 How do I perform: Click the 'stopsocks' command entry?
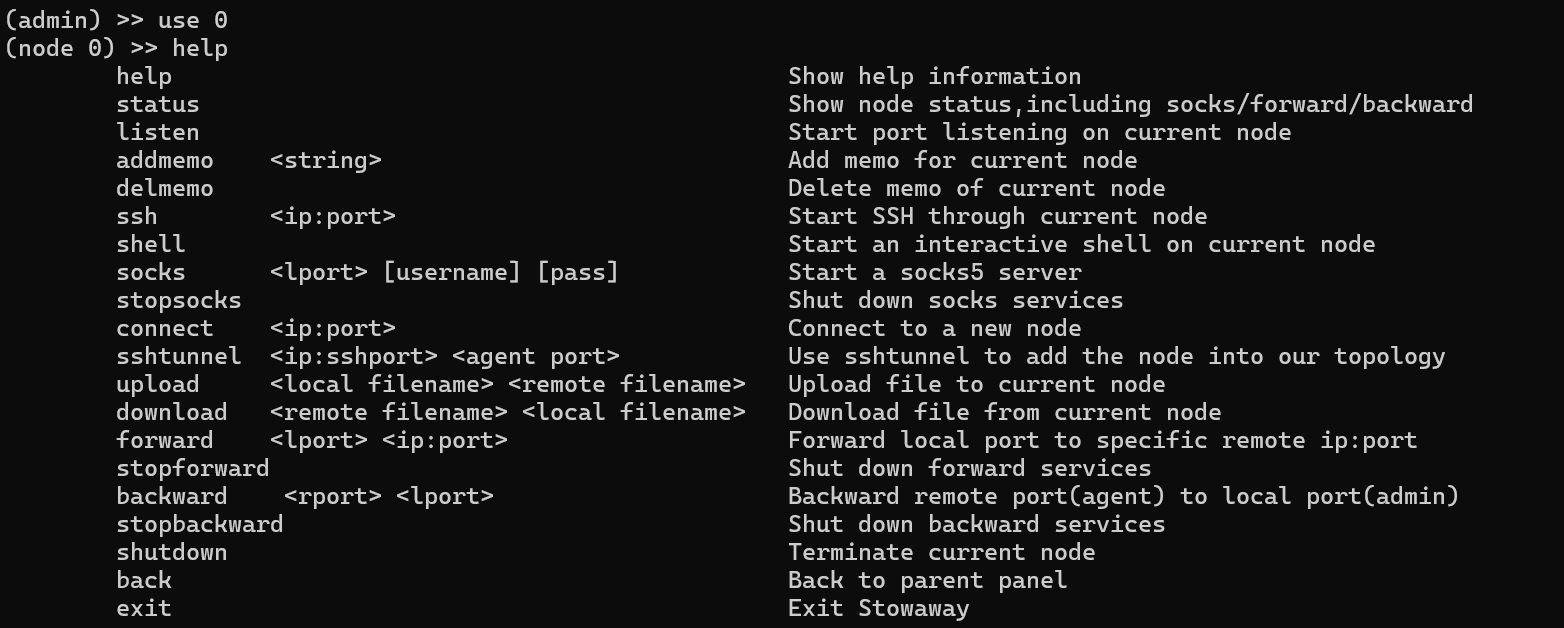click(179, 300)
